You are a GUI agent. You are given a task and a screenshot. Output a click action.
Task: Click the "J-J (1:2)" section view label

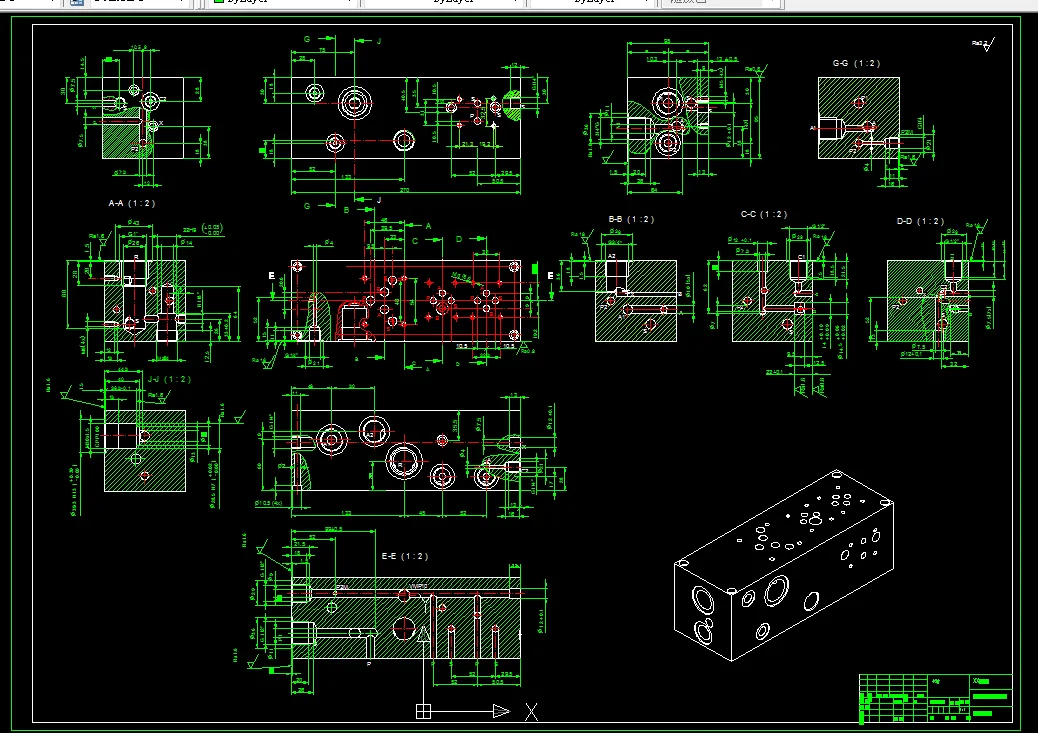169,379
